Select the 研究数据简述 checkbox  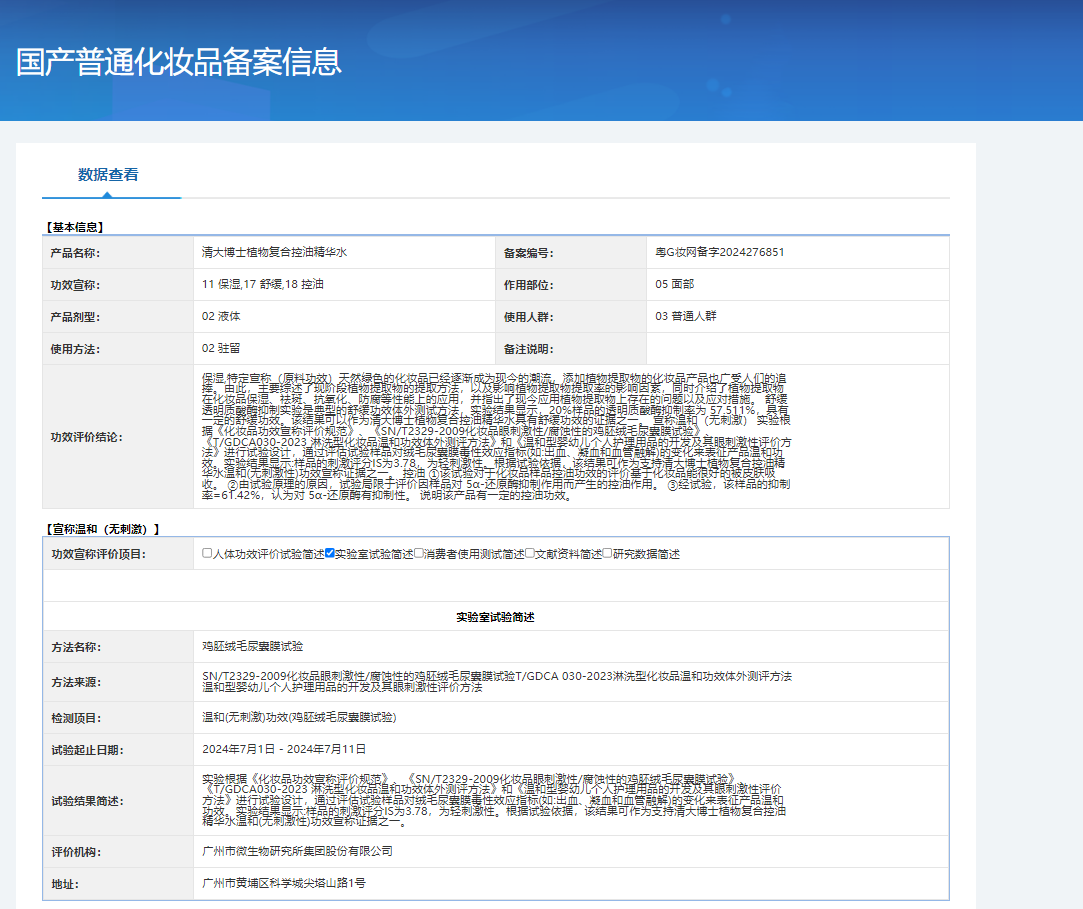[607, 553]
